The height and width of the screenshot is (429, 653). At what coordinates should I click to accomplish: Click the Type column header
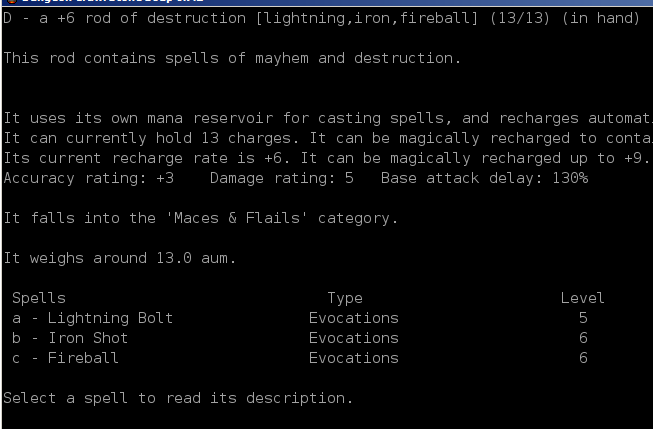point(345,298)
